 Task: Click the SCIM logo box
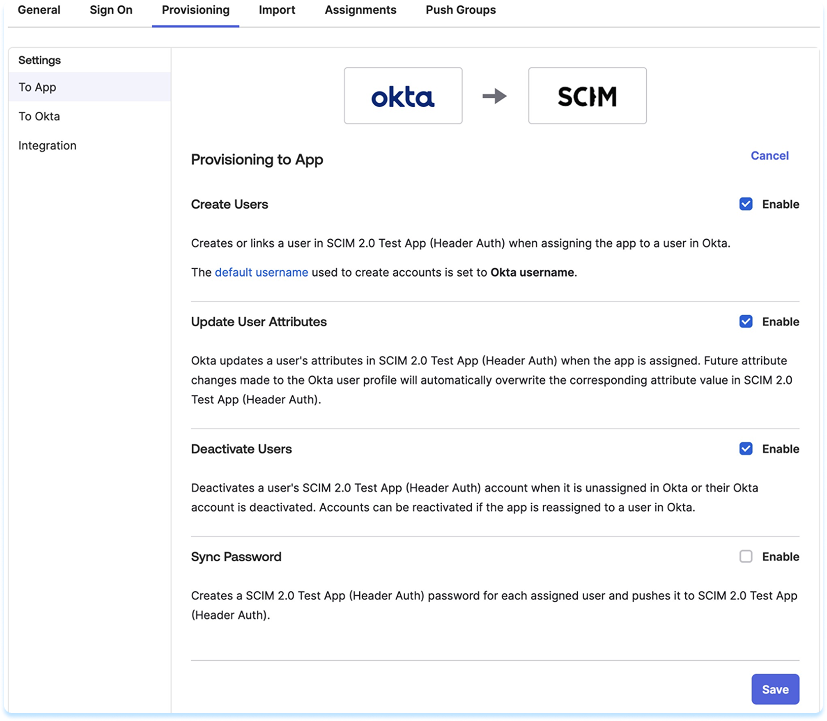tap(587, 96)
